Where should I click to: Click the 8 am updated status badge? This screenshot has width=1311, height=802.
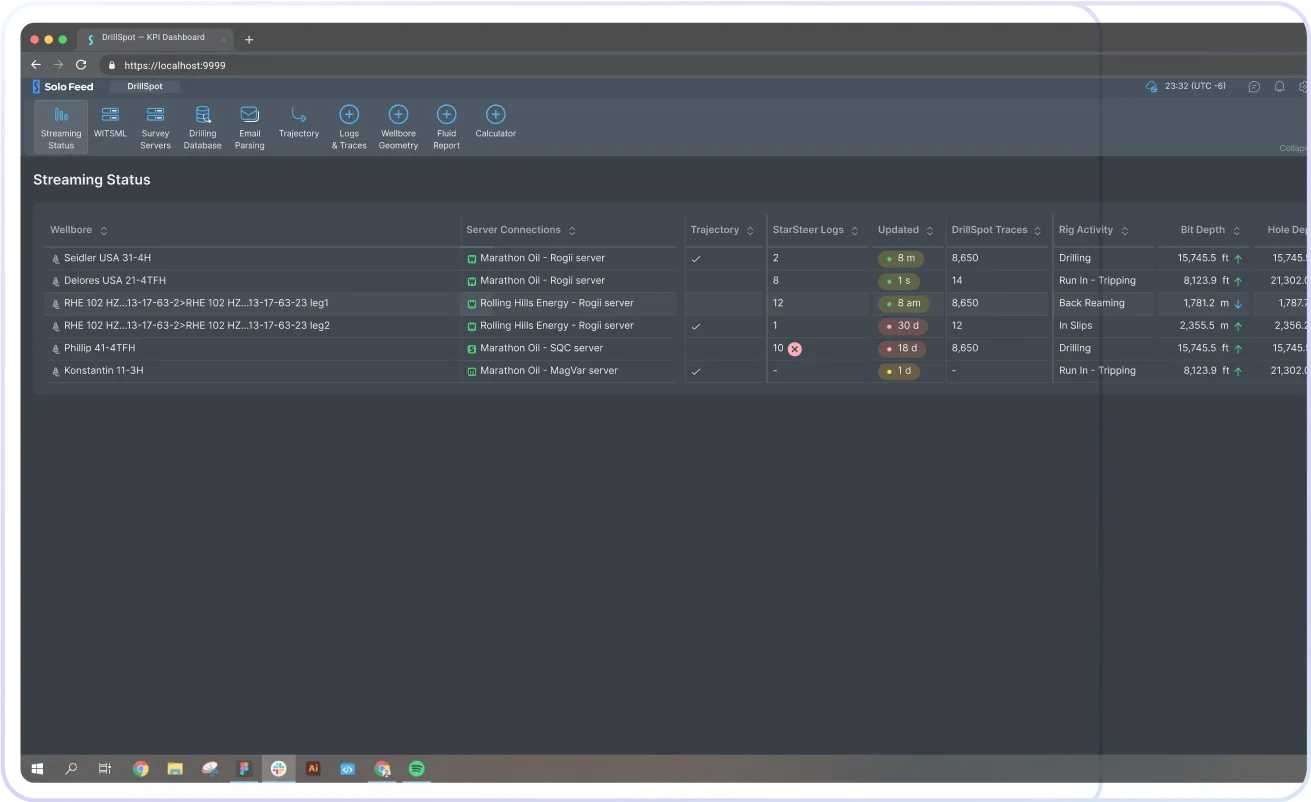click(904, 303)
